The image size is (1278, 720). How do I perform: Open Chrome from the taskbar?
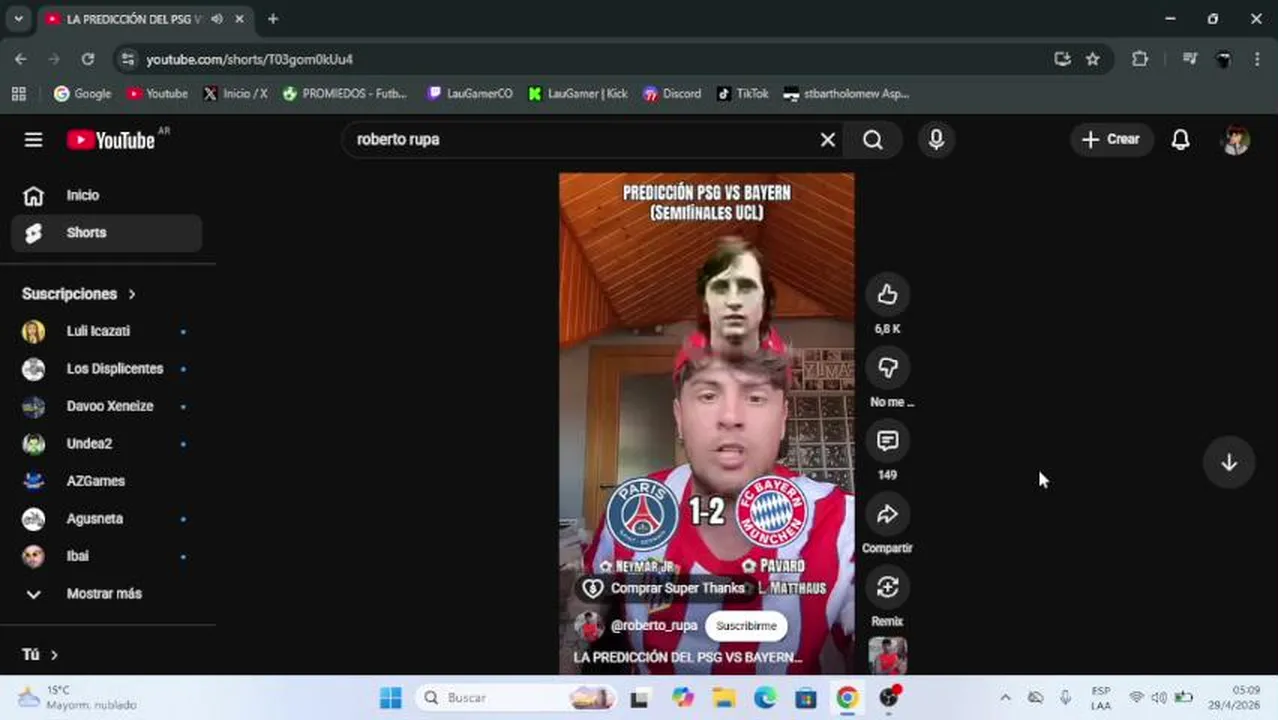click(847, 698)
